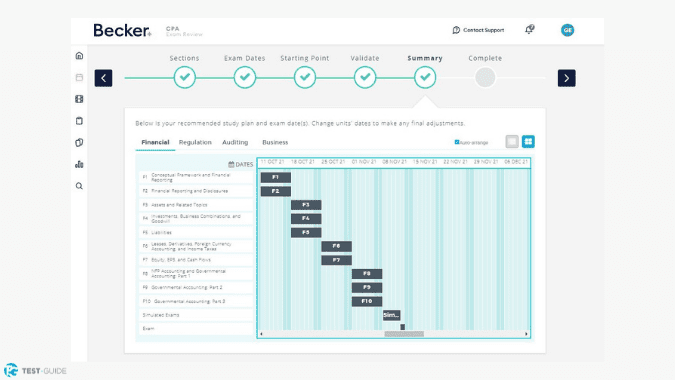Open the clipboard icon in sidebar
This screenshot has height=380, width=675.
coord(79,121)
